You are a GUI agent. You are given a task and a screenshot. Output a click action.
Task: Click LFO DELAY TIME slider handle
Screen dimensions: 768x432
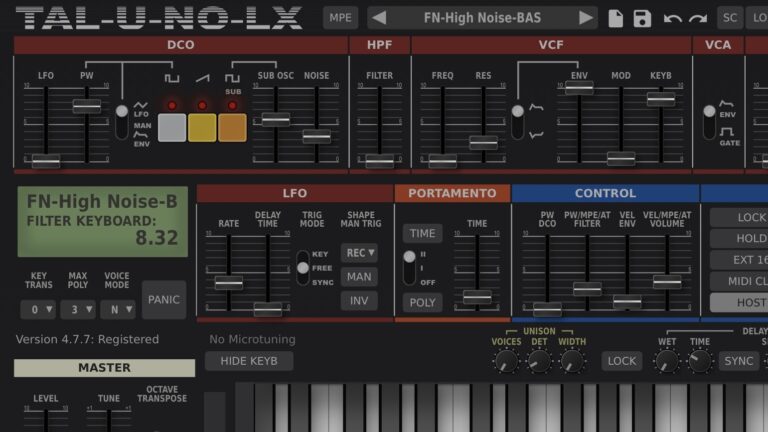268,309
